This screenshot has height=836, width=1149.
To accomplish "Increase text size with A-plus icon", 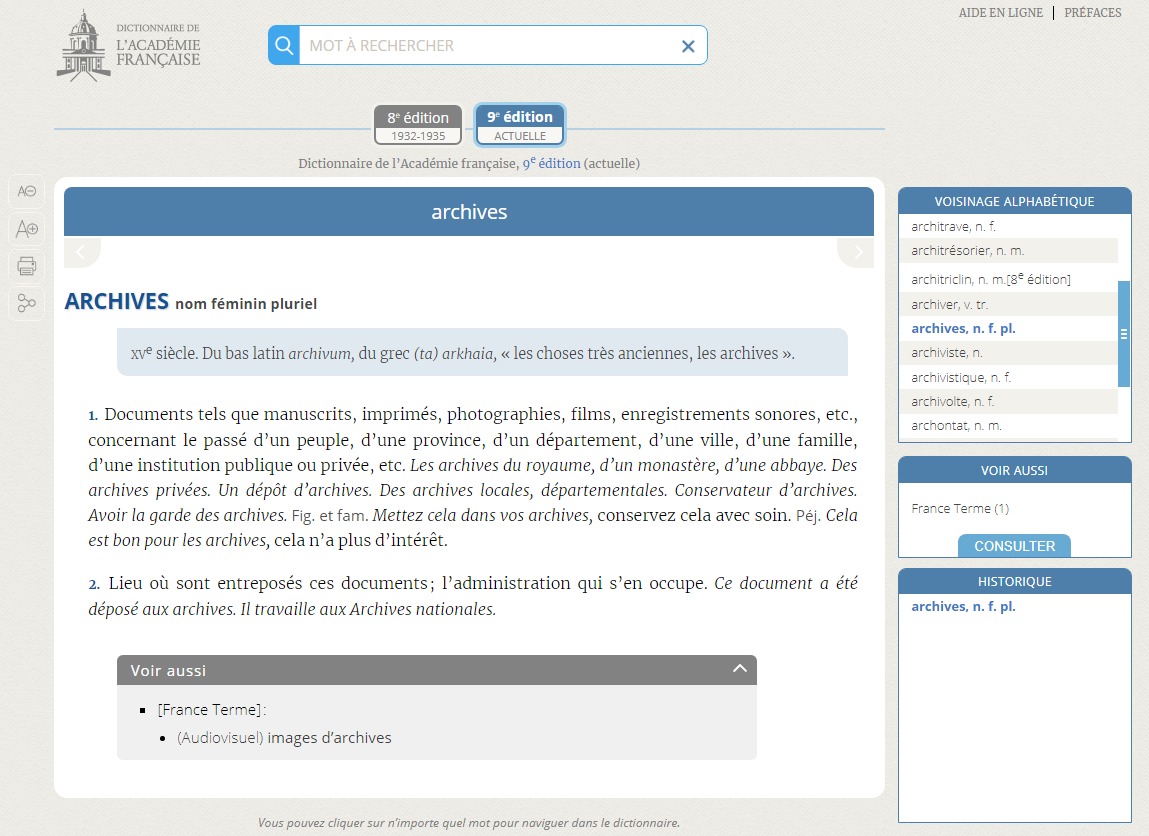I will click(x=27, y=229).
